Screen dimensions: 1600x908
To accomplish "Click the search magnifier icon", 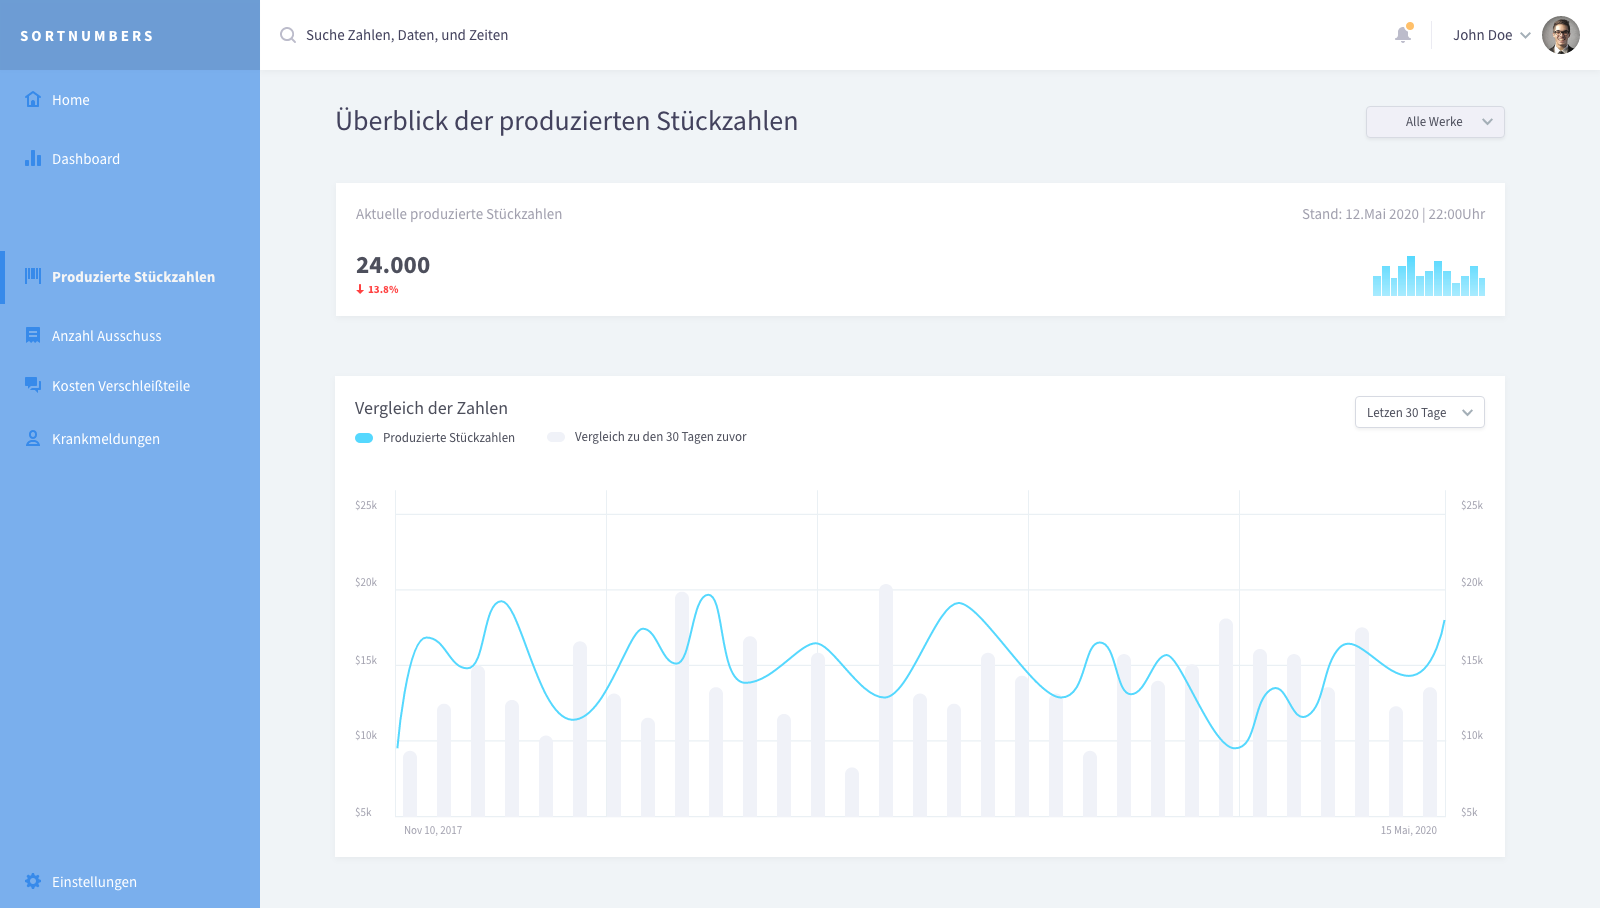I will pyautogui.click(x=288, y=35).
